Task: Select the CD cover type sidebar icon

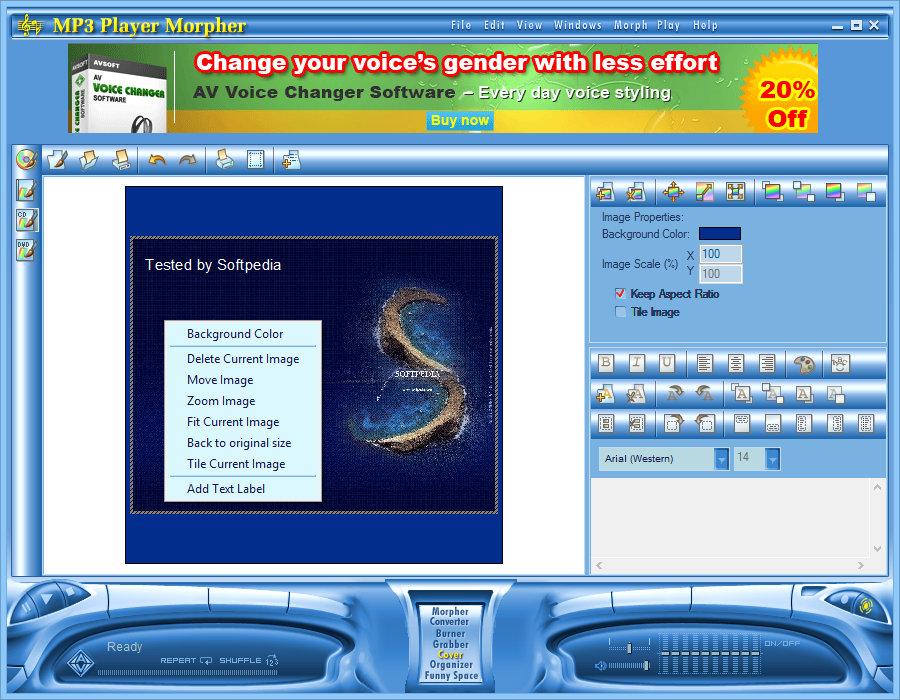Action: click(26, 220)
